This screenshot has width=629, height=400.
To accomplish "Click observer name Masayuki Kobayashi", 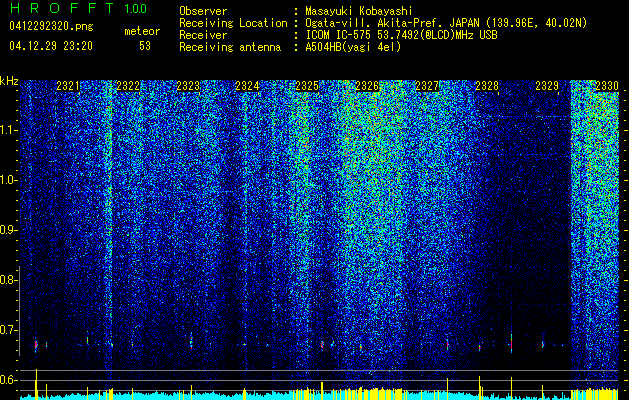I will pos(358,11).
